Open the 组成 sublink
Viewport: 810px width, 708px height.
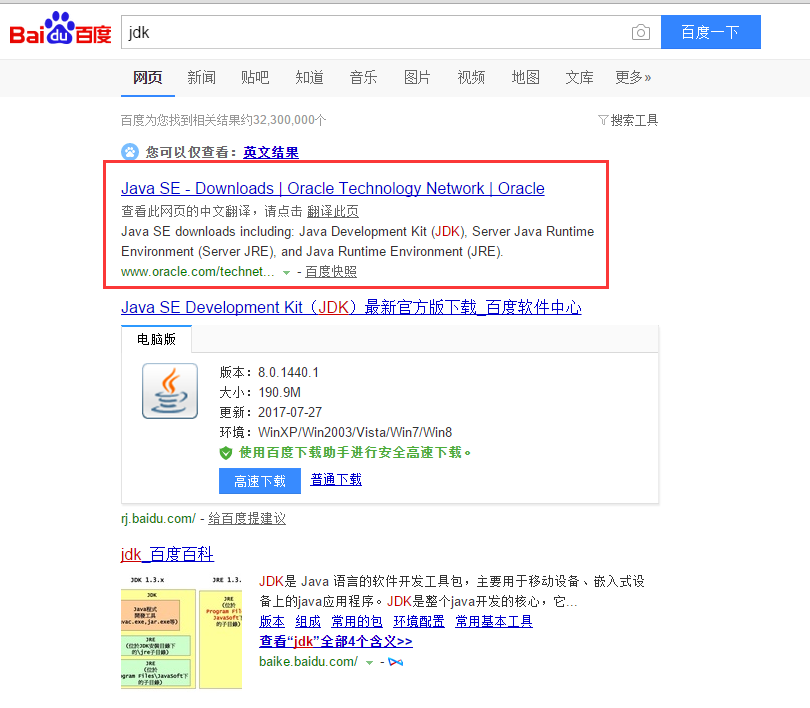tap(308, 621)
